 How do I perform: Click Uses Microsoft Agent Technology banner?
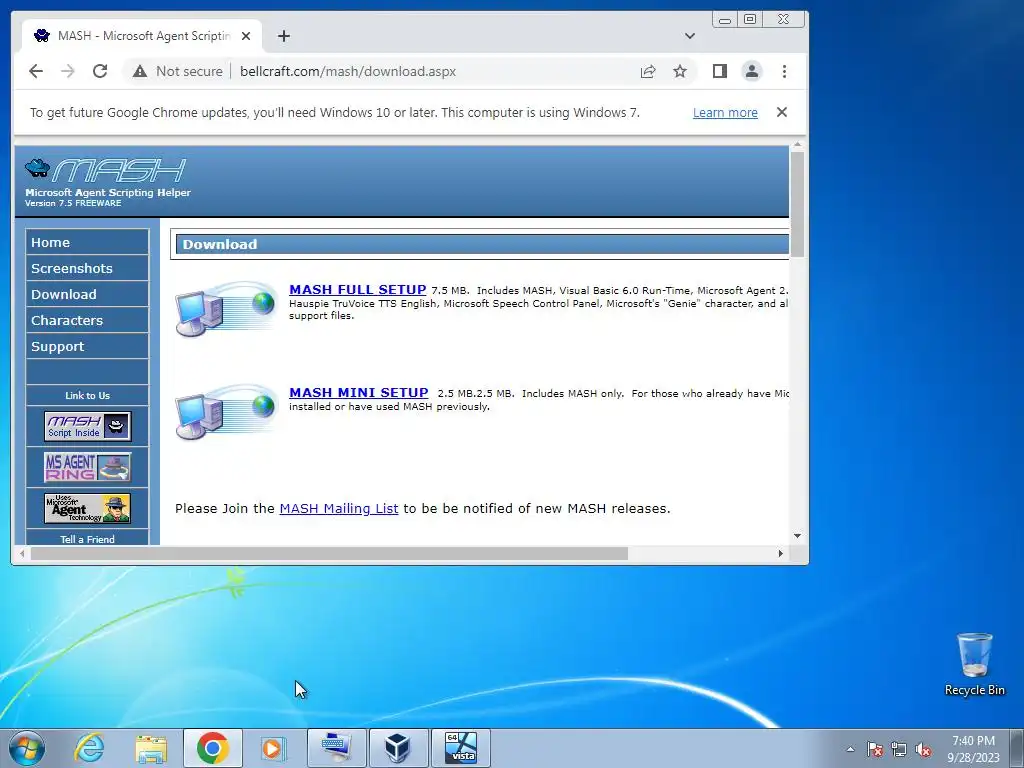[88, 509]
